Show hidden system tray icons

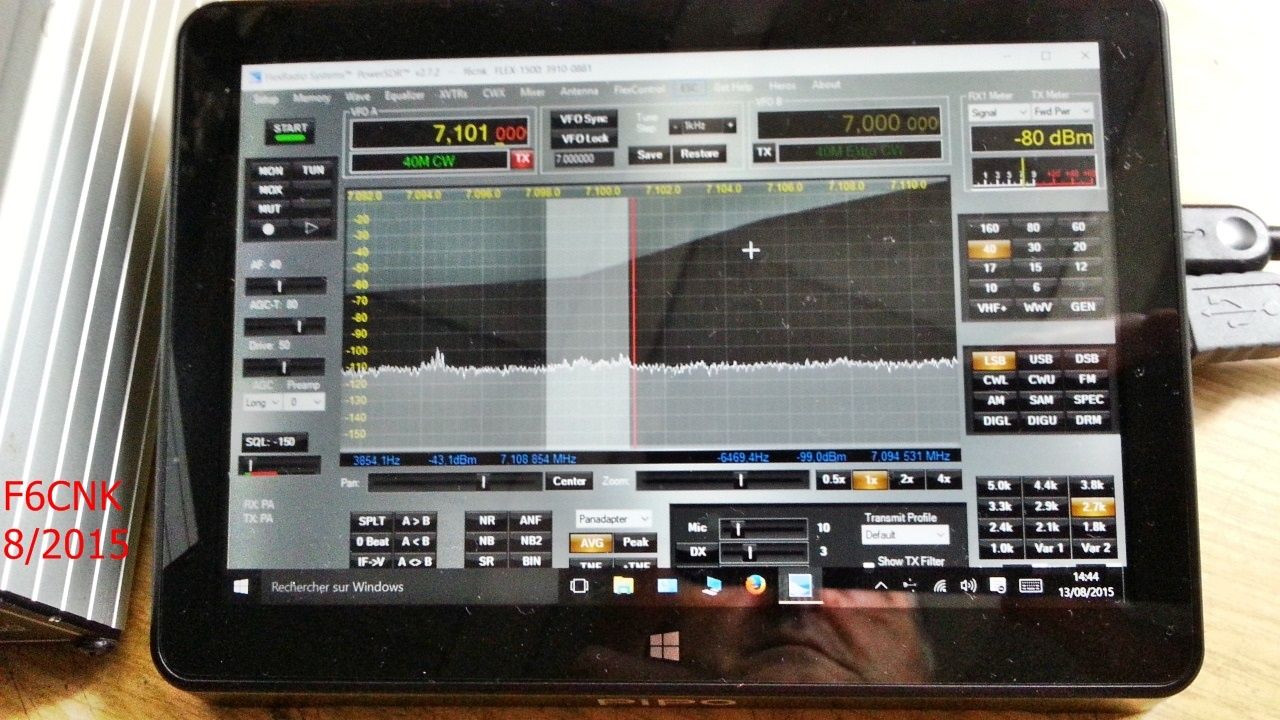pos(881,586)
